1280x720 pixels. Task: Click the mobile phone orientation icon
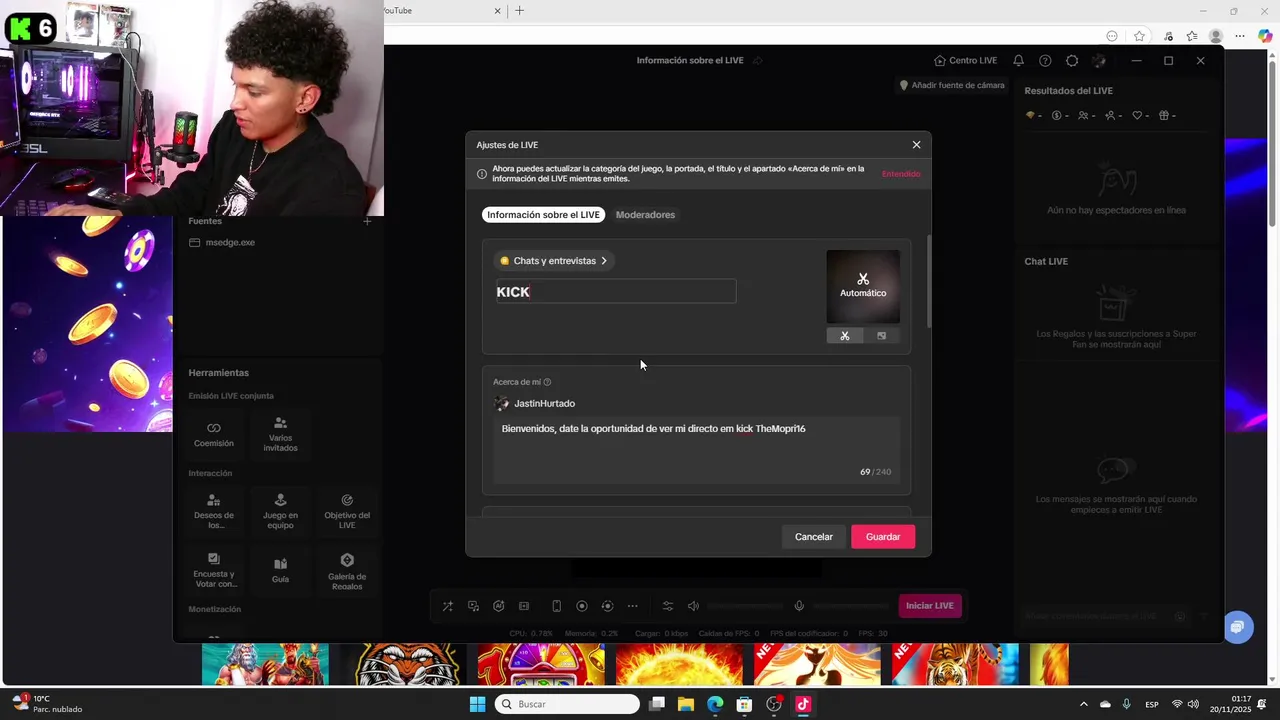[557, 606]
